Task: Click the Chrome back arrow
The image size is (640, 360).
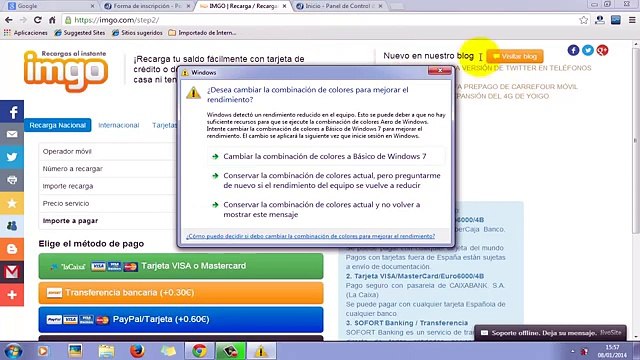Action: click(9, 20)
